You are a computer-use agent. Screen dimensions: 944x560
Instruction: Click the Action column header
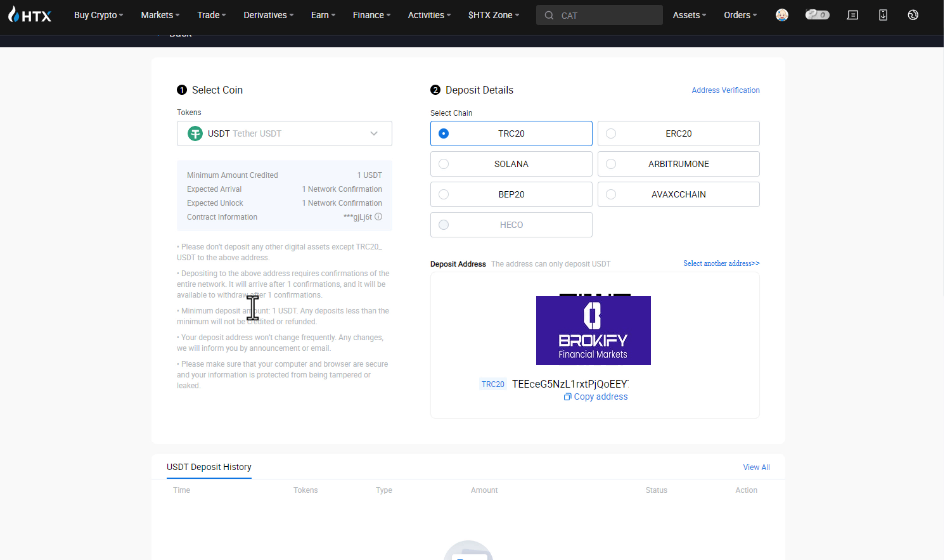click(746, 490)
